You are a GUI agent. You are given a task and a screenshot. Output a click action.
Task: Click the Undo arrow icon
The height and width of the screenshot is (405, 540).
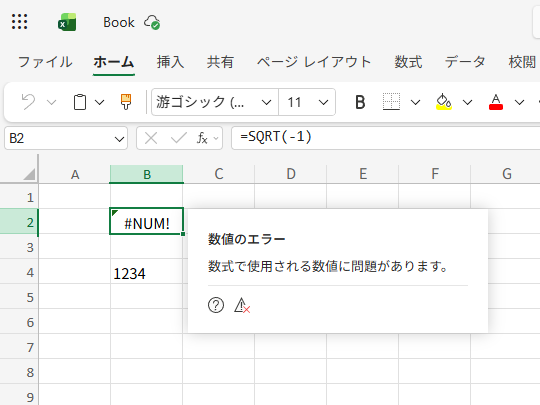pos(28,102)
